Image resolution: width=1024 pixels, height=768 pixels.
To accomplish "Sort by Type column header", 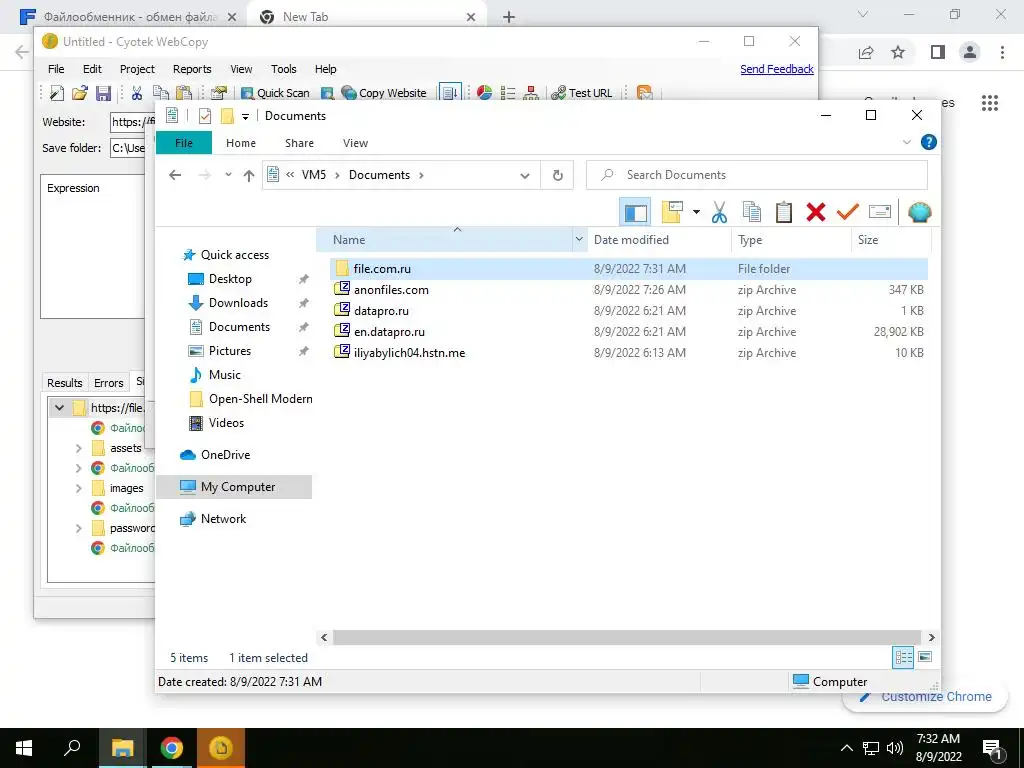I will coord(792,240).
